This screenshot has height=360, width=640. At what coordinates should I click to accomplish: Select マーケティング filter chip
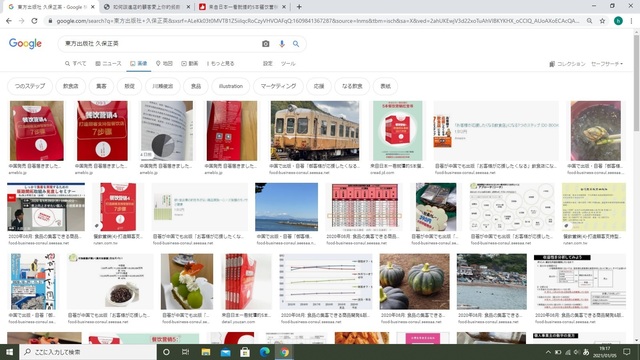[x=278, y=86]
